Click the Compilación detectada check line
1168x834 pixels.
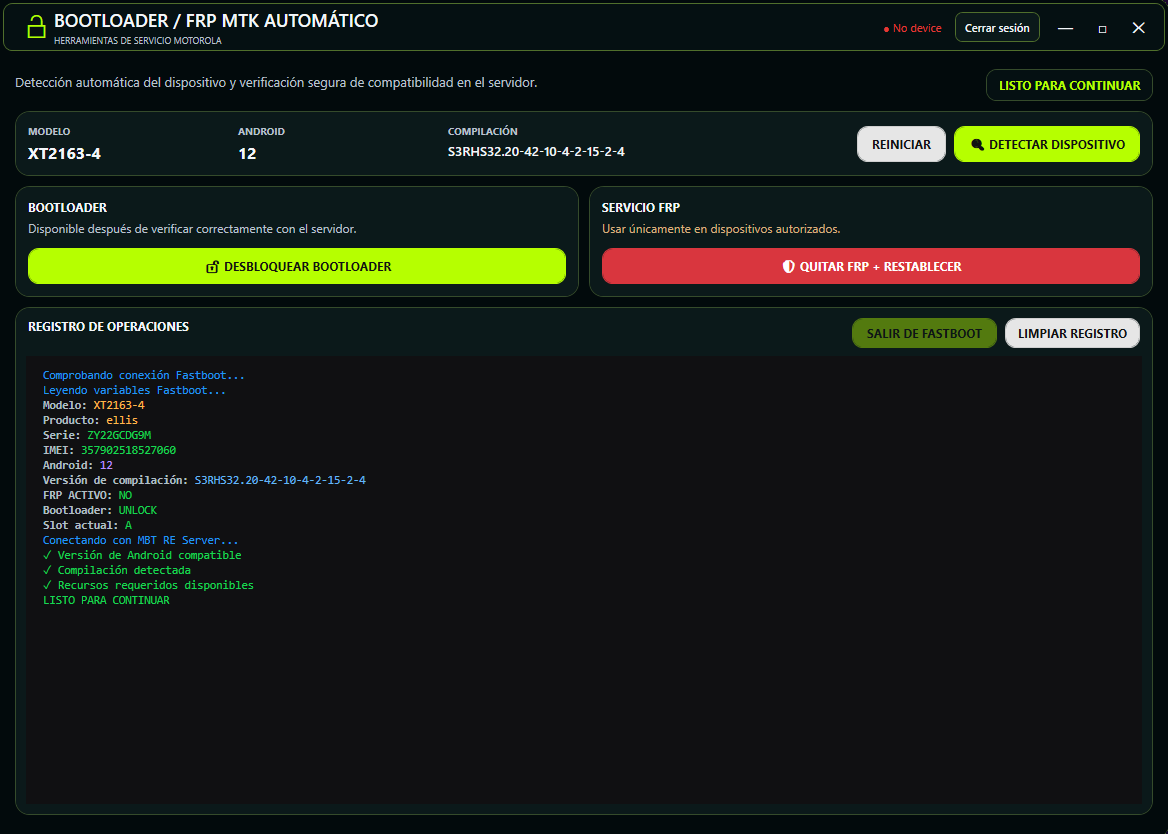tap(117, 570)
